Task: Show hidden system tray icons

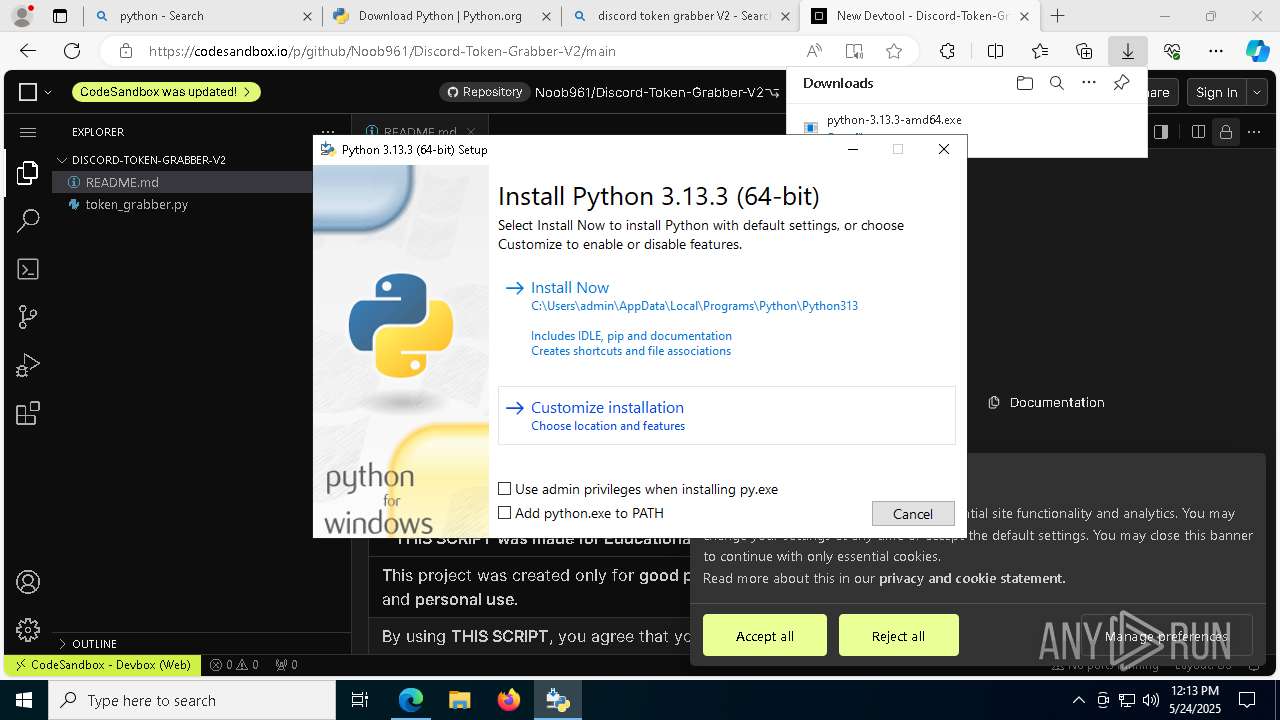Action: pyautogui.click(x=1078, y=700)
